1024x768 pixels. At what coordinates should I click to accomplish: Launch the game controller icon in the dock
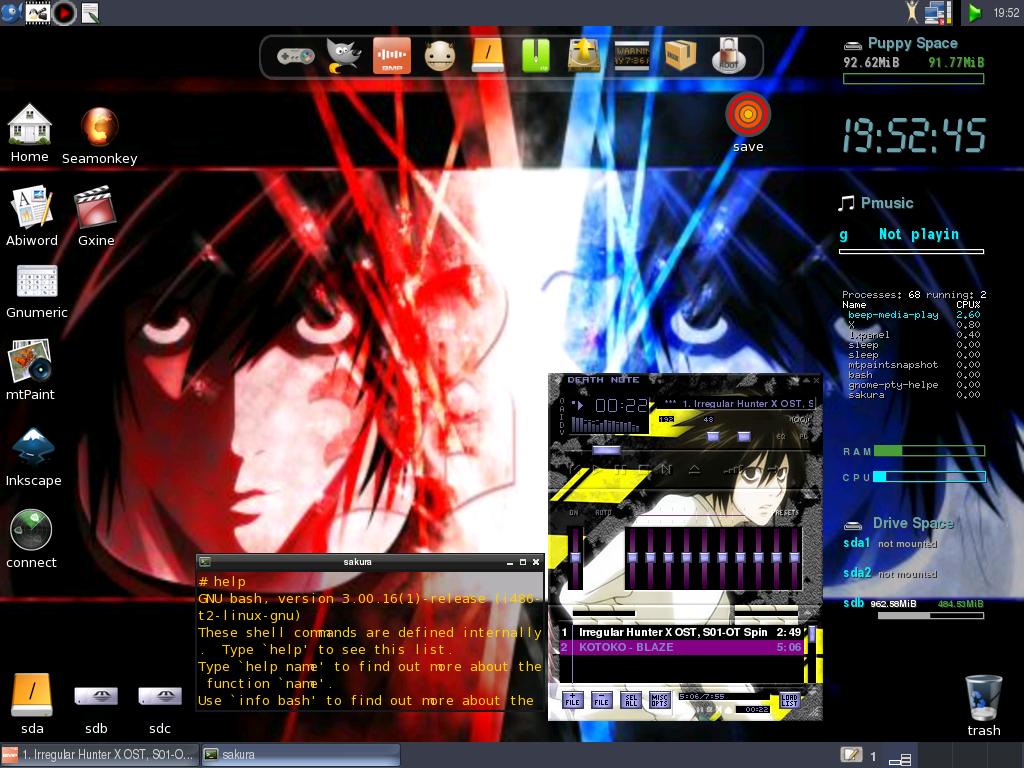(295, 56)
